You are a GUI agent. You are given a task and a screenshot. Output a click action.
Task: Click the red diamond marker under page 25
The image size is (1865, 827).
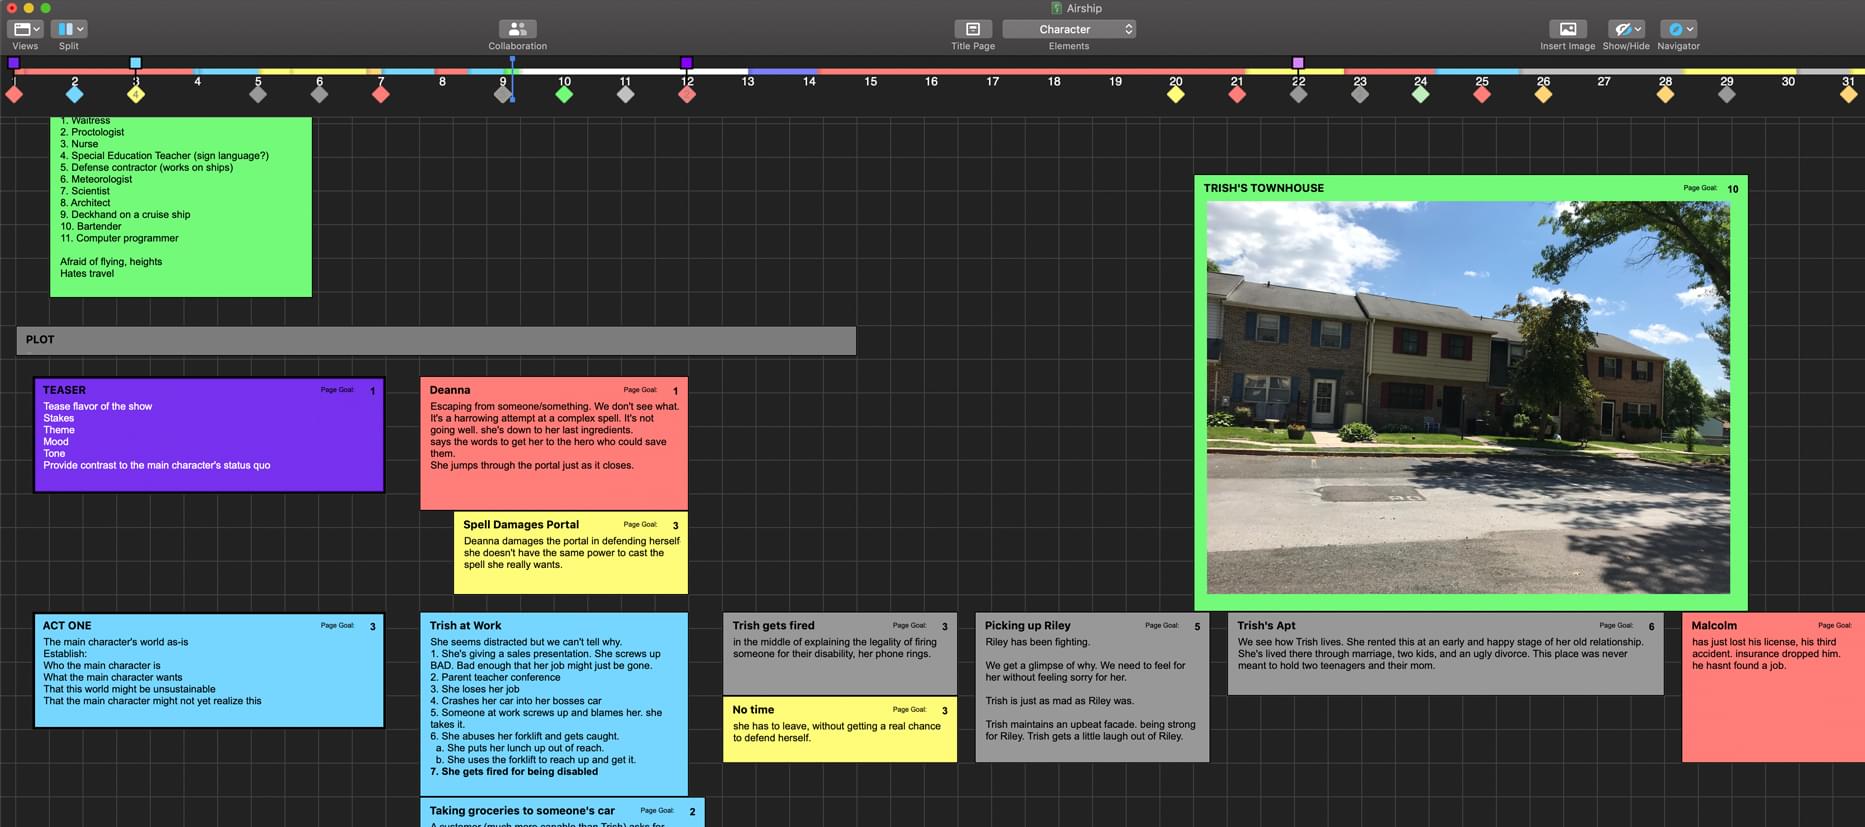(1482, 95)
